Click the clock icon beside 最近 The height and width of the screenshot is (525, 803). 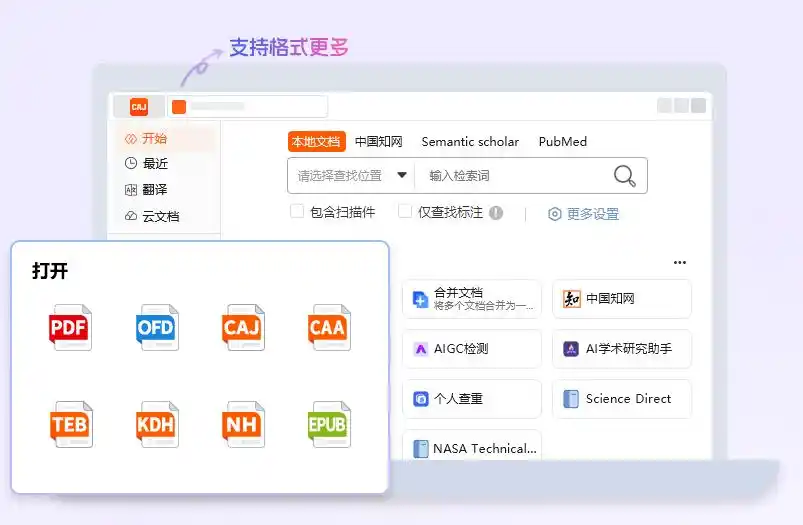[131, 163]
